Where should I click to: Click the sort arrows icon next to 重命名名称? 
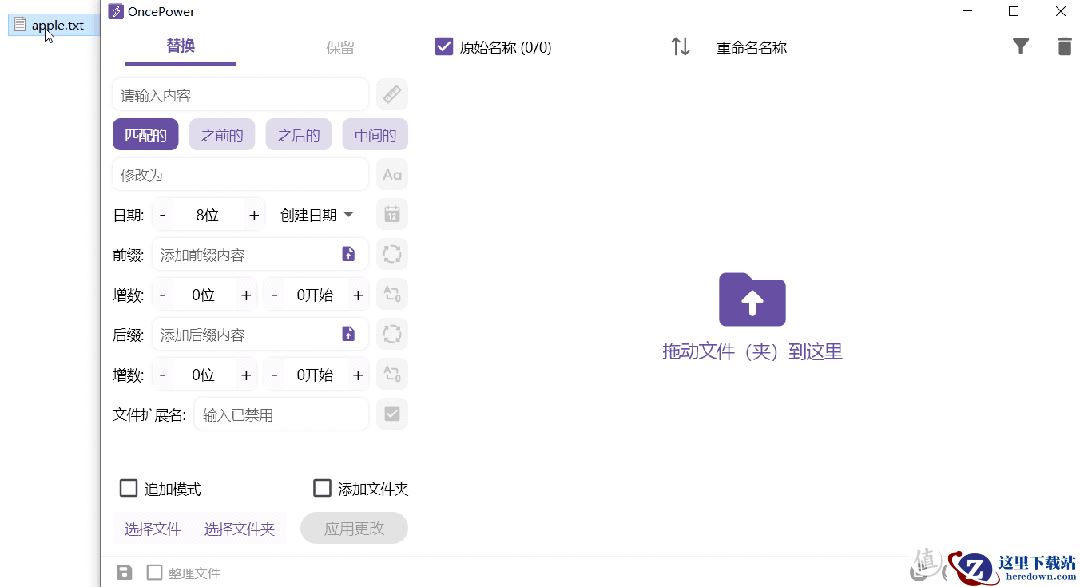(x=681, y=47)
